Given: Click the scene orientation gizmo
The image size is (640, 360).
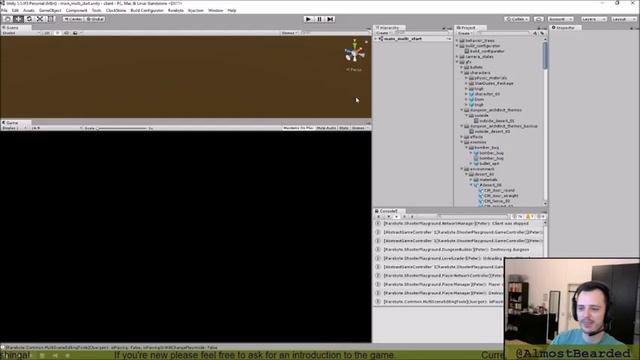Looking at the screenshot, I should [354, 52].
